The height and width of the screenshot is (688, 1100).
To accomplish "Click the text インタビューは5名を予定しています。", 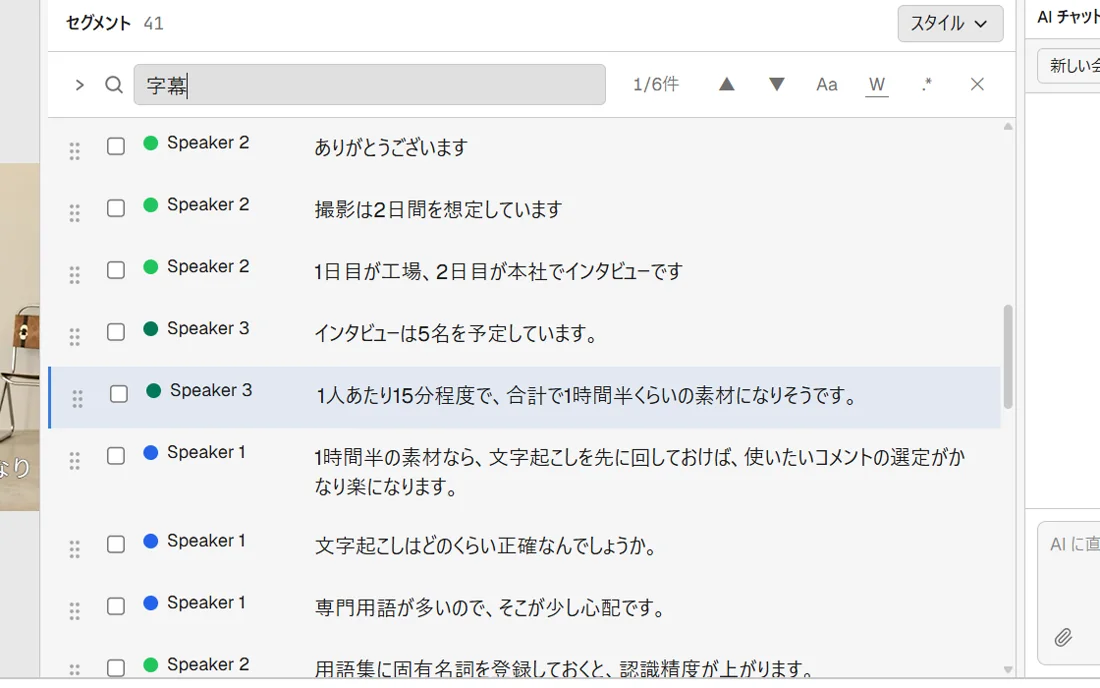I will pyautogui.click(x=456, y=333).
